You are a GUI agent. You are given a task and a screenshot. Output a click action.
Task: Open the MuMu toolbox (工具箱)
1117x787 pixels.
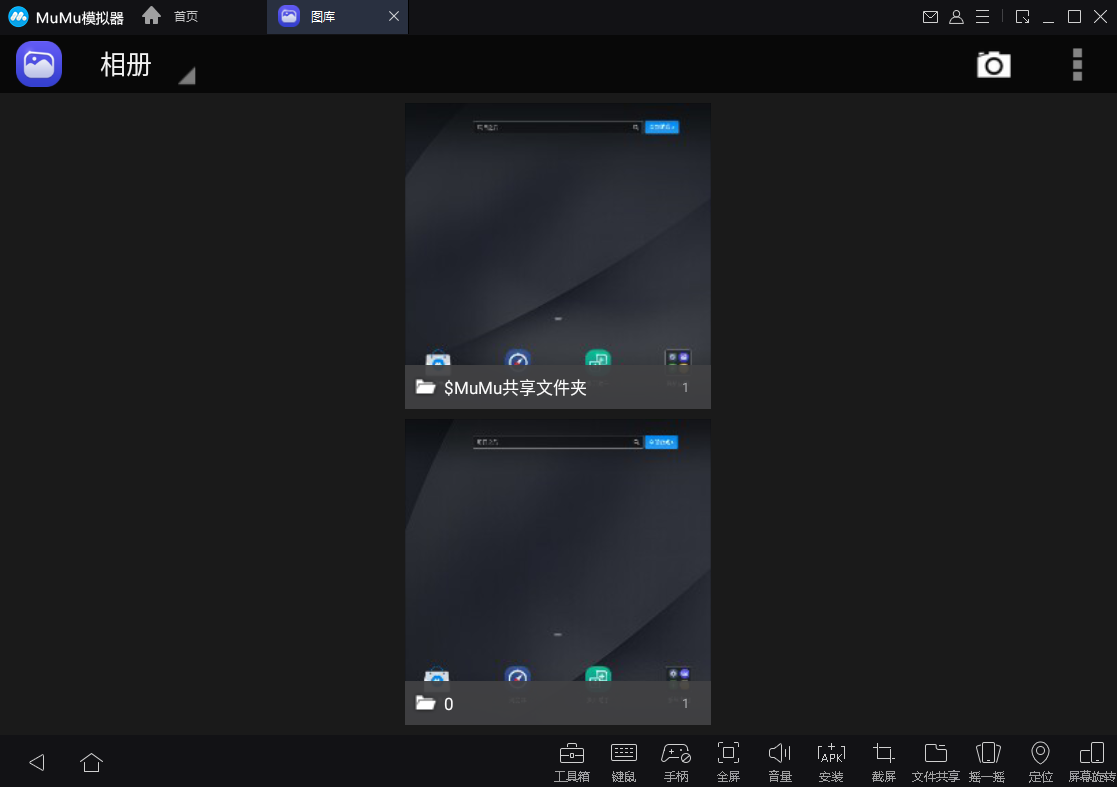(571, 761)
